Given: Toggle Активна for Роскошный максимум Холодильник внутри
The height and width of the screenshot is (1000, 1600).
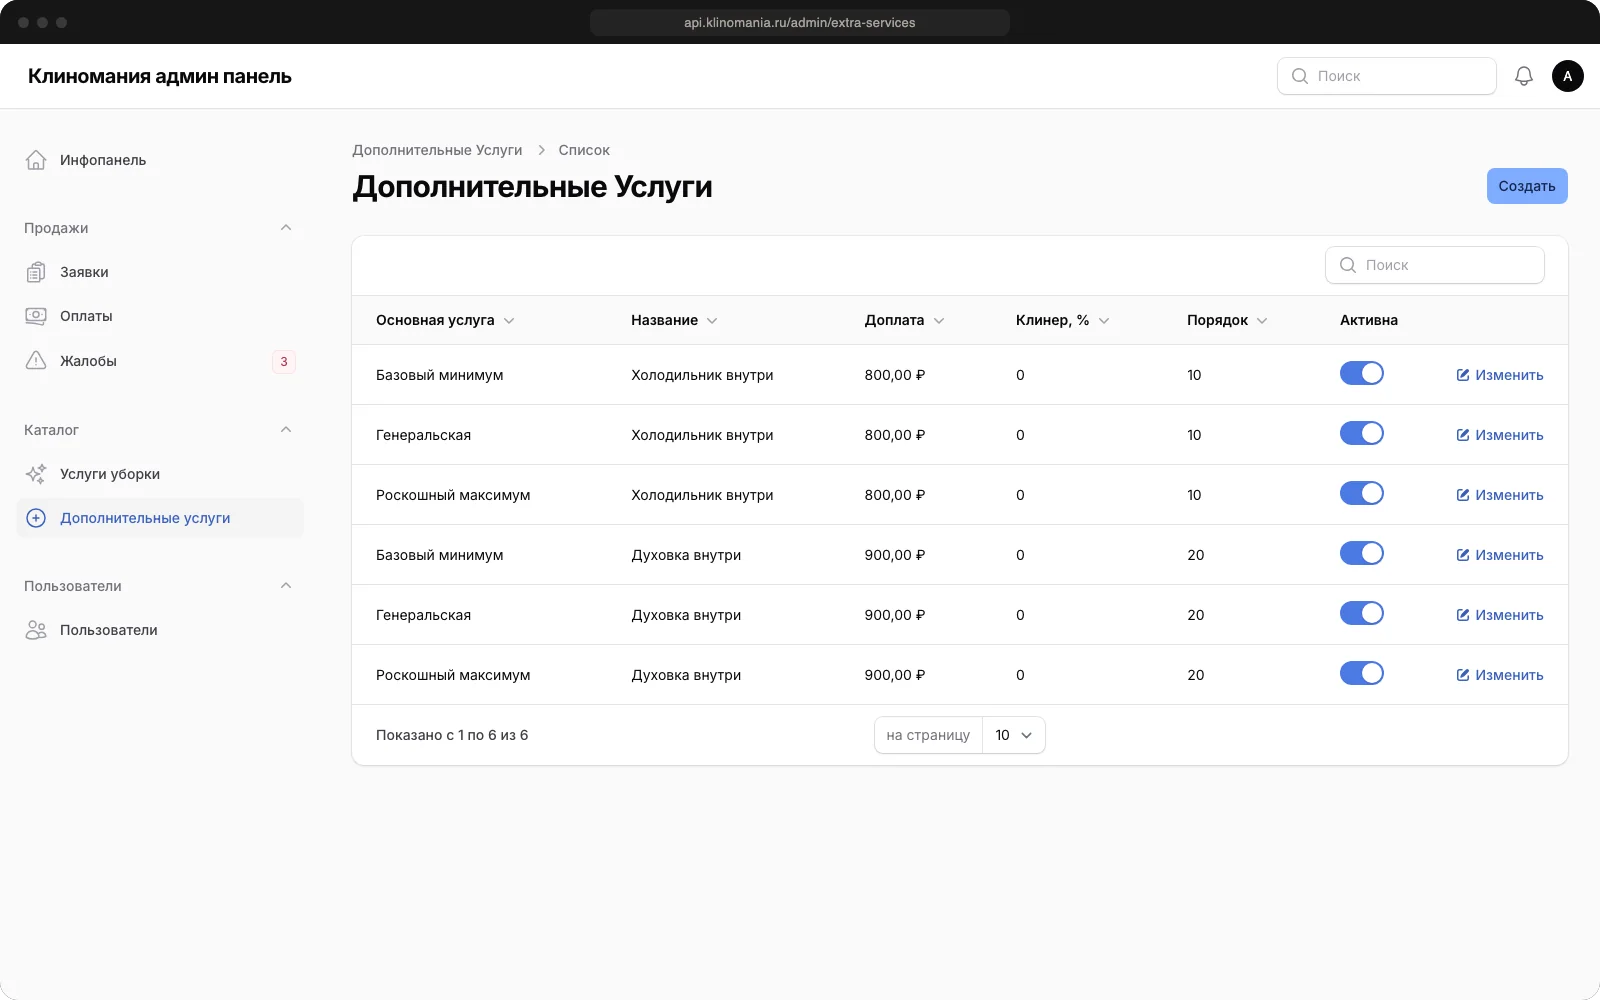Looking at the screenshot, I should (x=1362, y=493).
